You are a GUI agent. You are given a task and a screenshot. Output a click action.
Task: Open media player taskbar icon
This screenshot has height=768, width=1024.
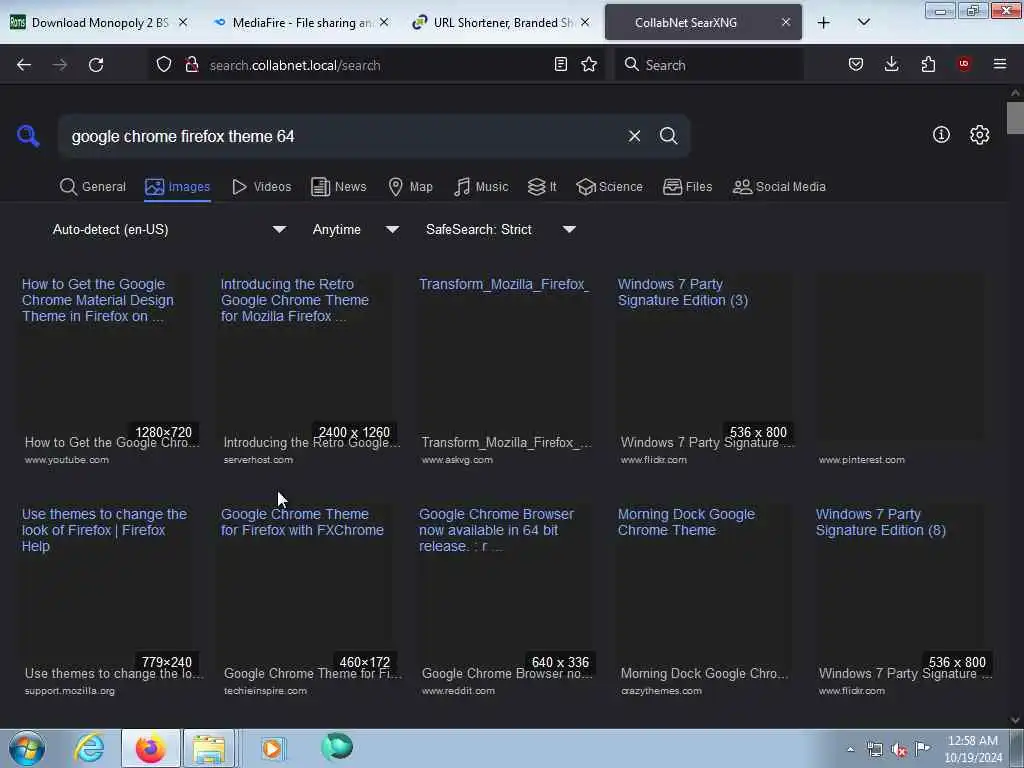(272, 748)
